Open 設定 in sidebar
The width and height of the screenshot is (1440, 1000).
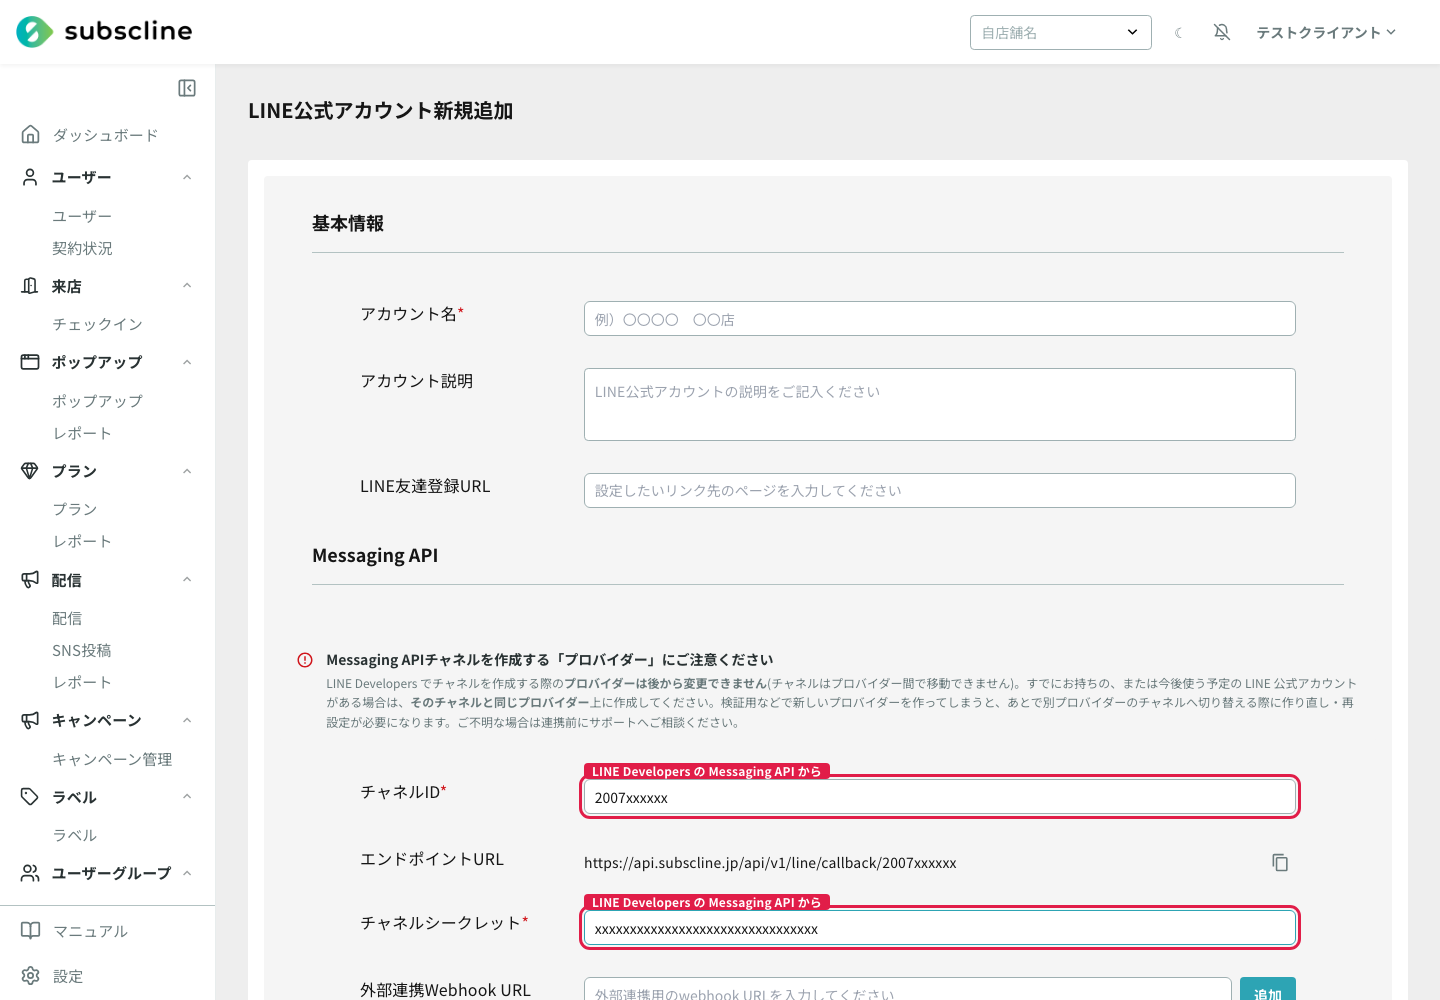pyautogui.click(x=67, y=976)
